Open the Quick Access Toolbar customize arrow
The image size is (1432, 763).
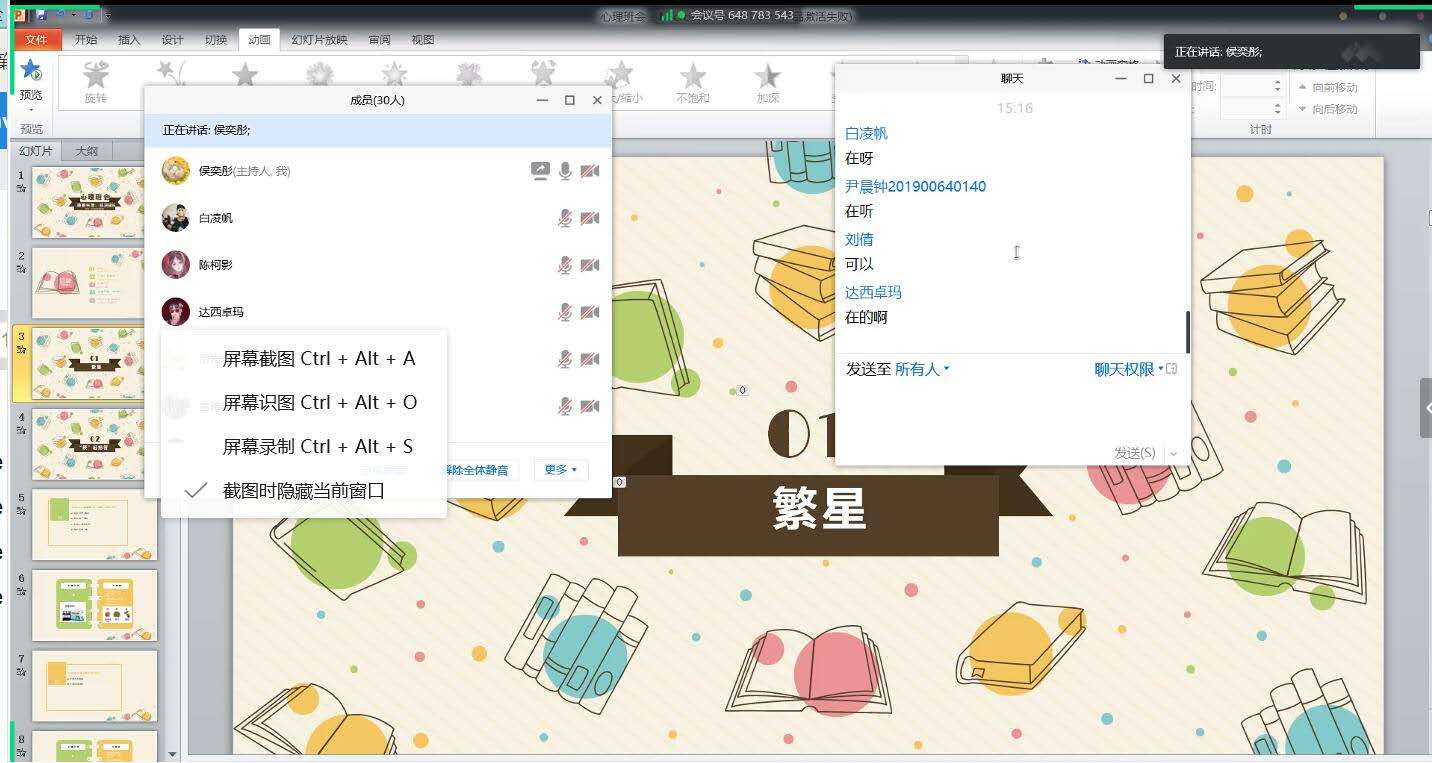pos(108,15)
